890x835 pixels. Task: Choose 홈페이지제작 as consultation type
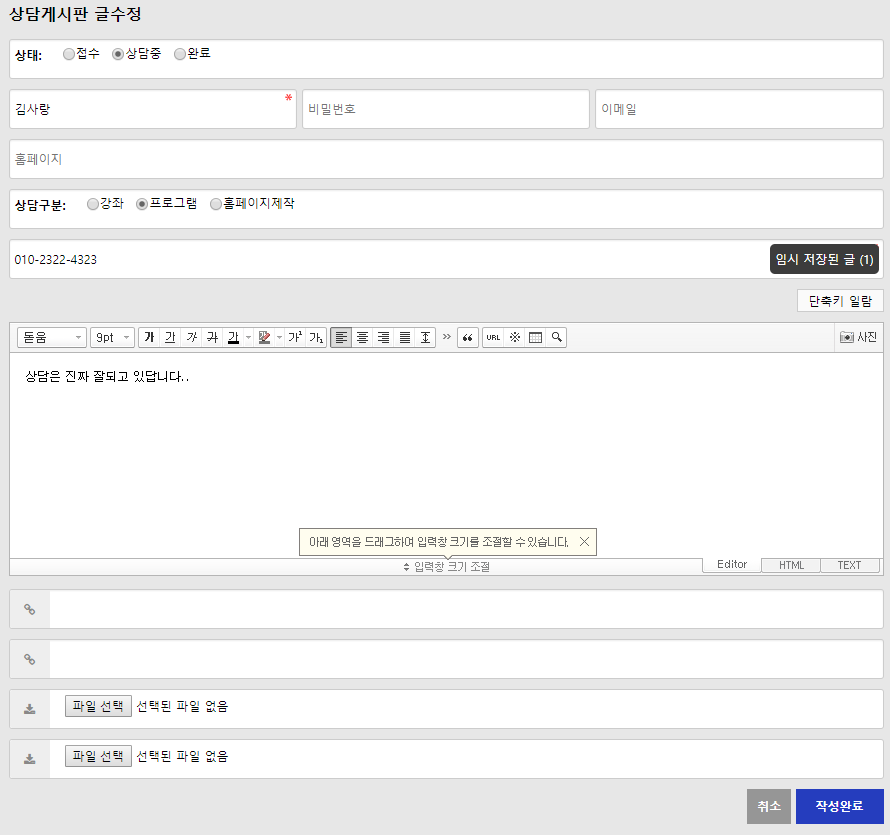tap(216, 204)
